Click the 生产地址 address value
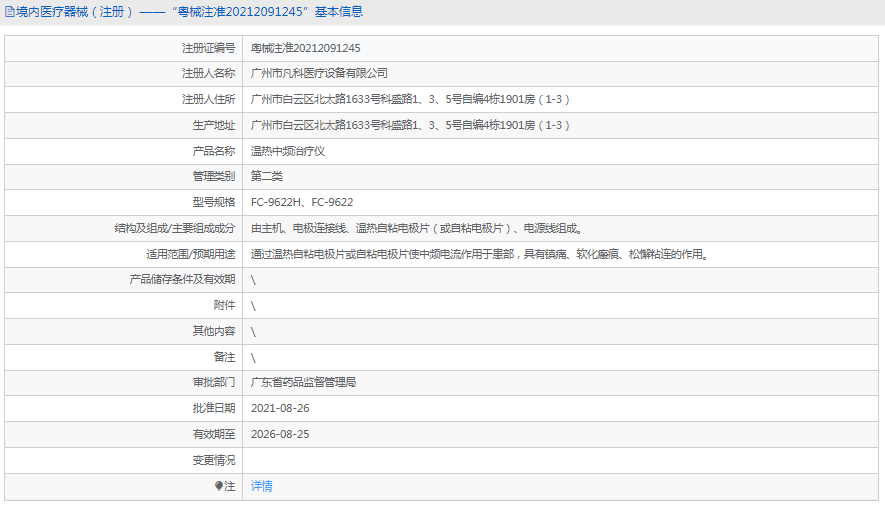885x509 pixels. click(410, 125)
